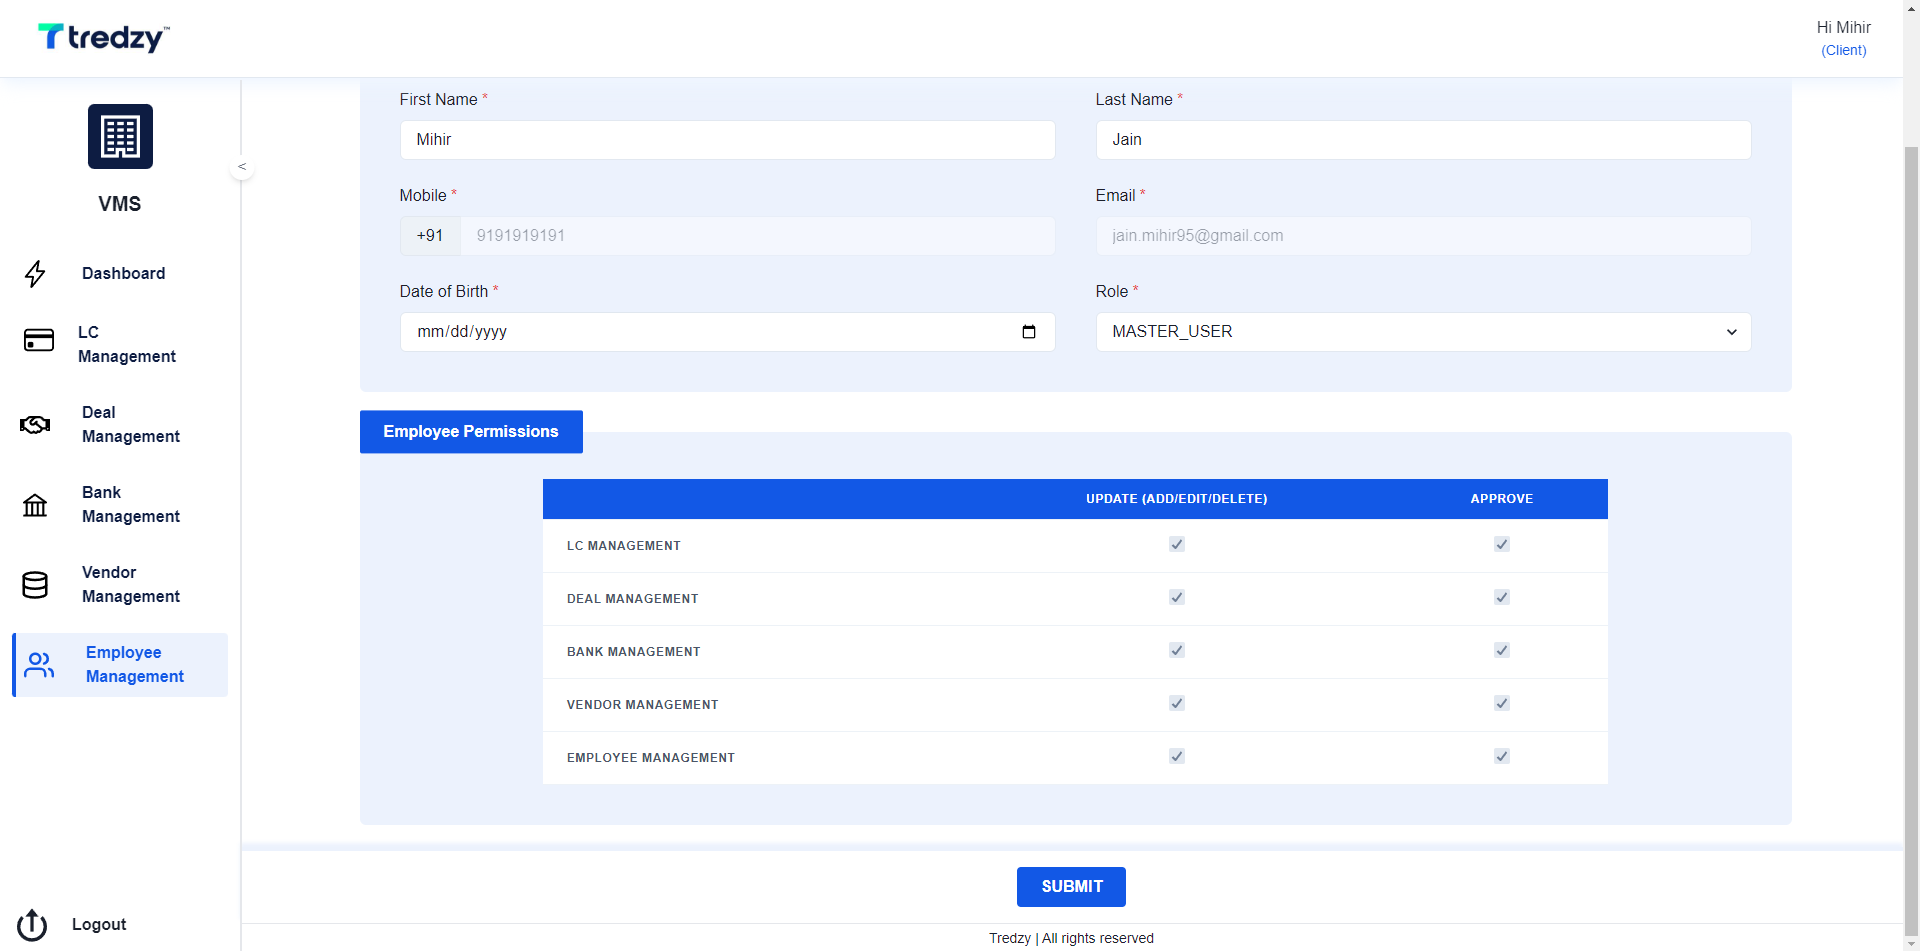Collapse the sidebar with arrow toggle
The width and height of the screenshot is (1920, 951).
click(242, 167)
